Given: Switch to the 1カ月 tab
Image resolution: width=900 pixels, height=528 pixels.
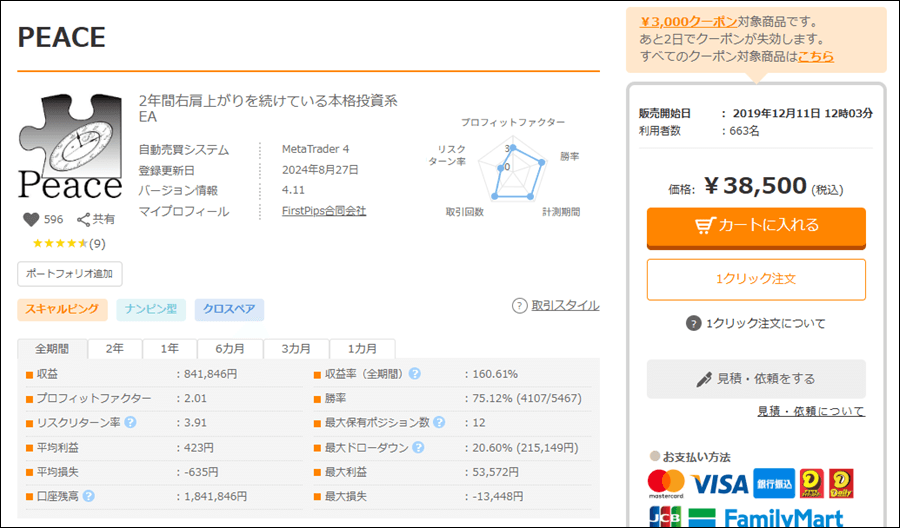Looking at the screenshot, I should click(362, 349).
